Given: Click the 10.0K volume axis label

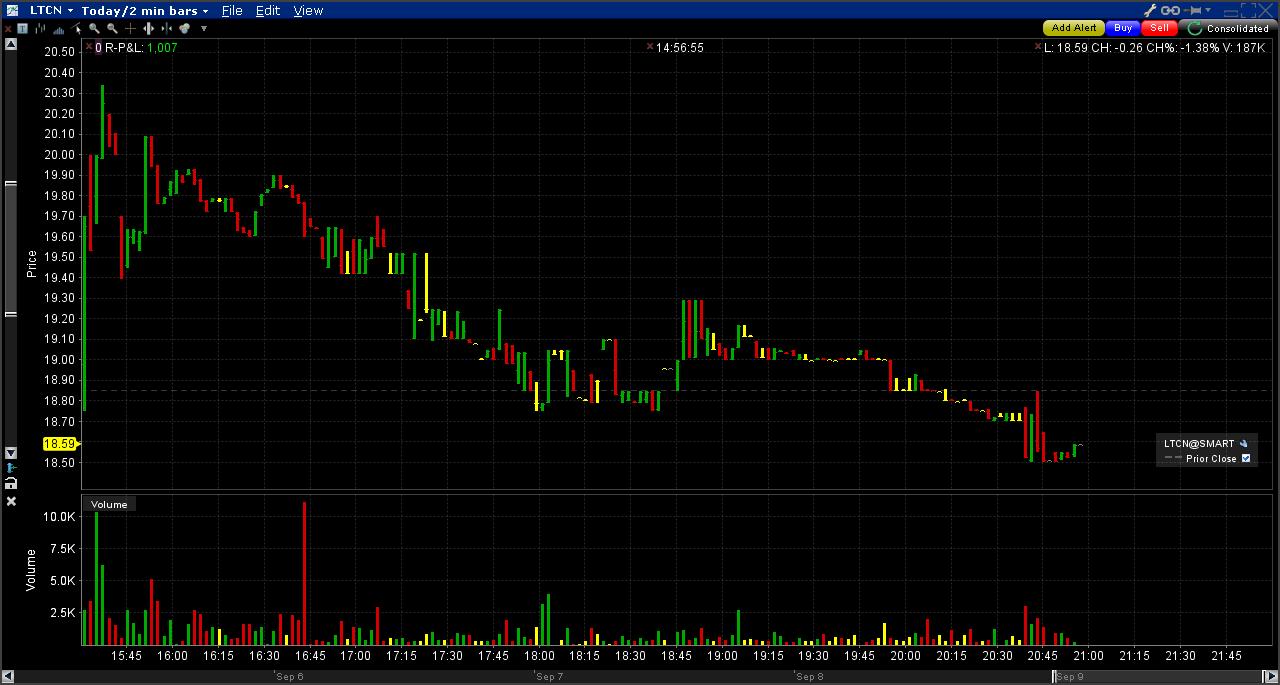Looking at the screenshot, I should (60, 517).
